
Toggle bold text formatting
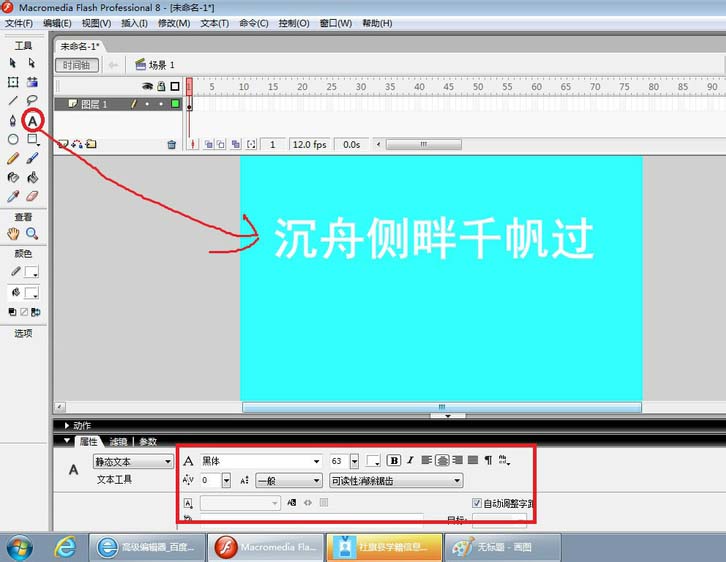pos(394,461)
